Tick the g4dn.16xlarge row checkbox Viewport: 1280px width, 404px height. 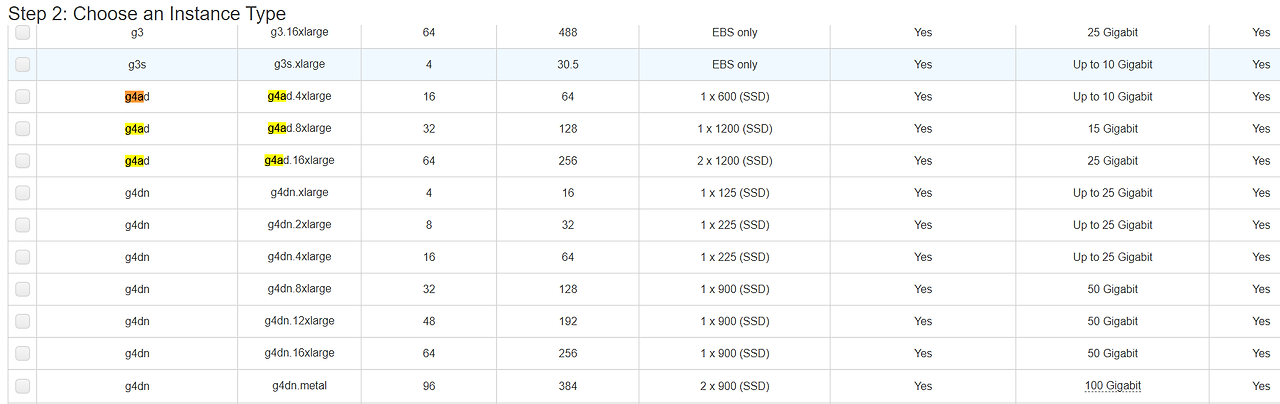click(x=22, y=353)
